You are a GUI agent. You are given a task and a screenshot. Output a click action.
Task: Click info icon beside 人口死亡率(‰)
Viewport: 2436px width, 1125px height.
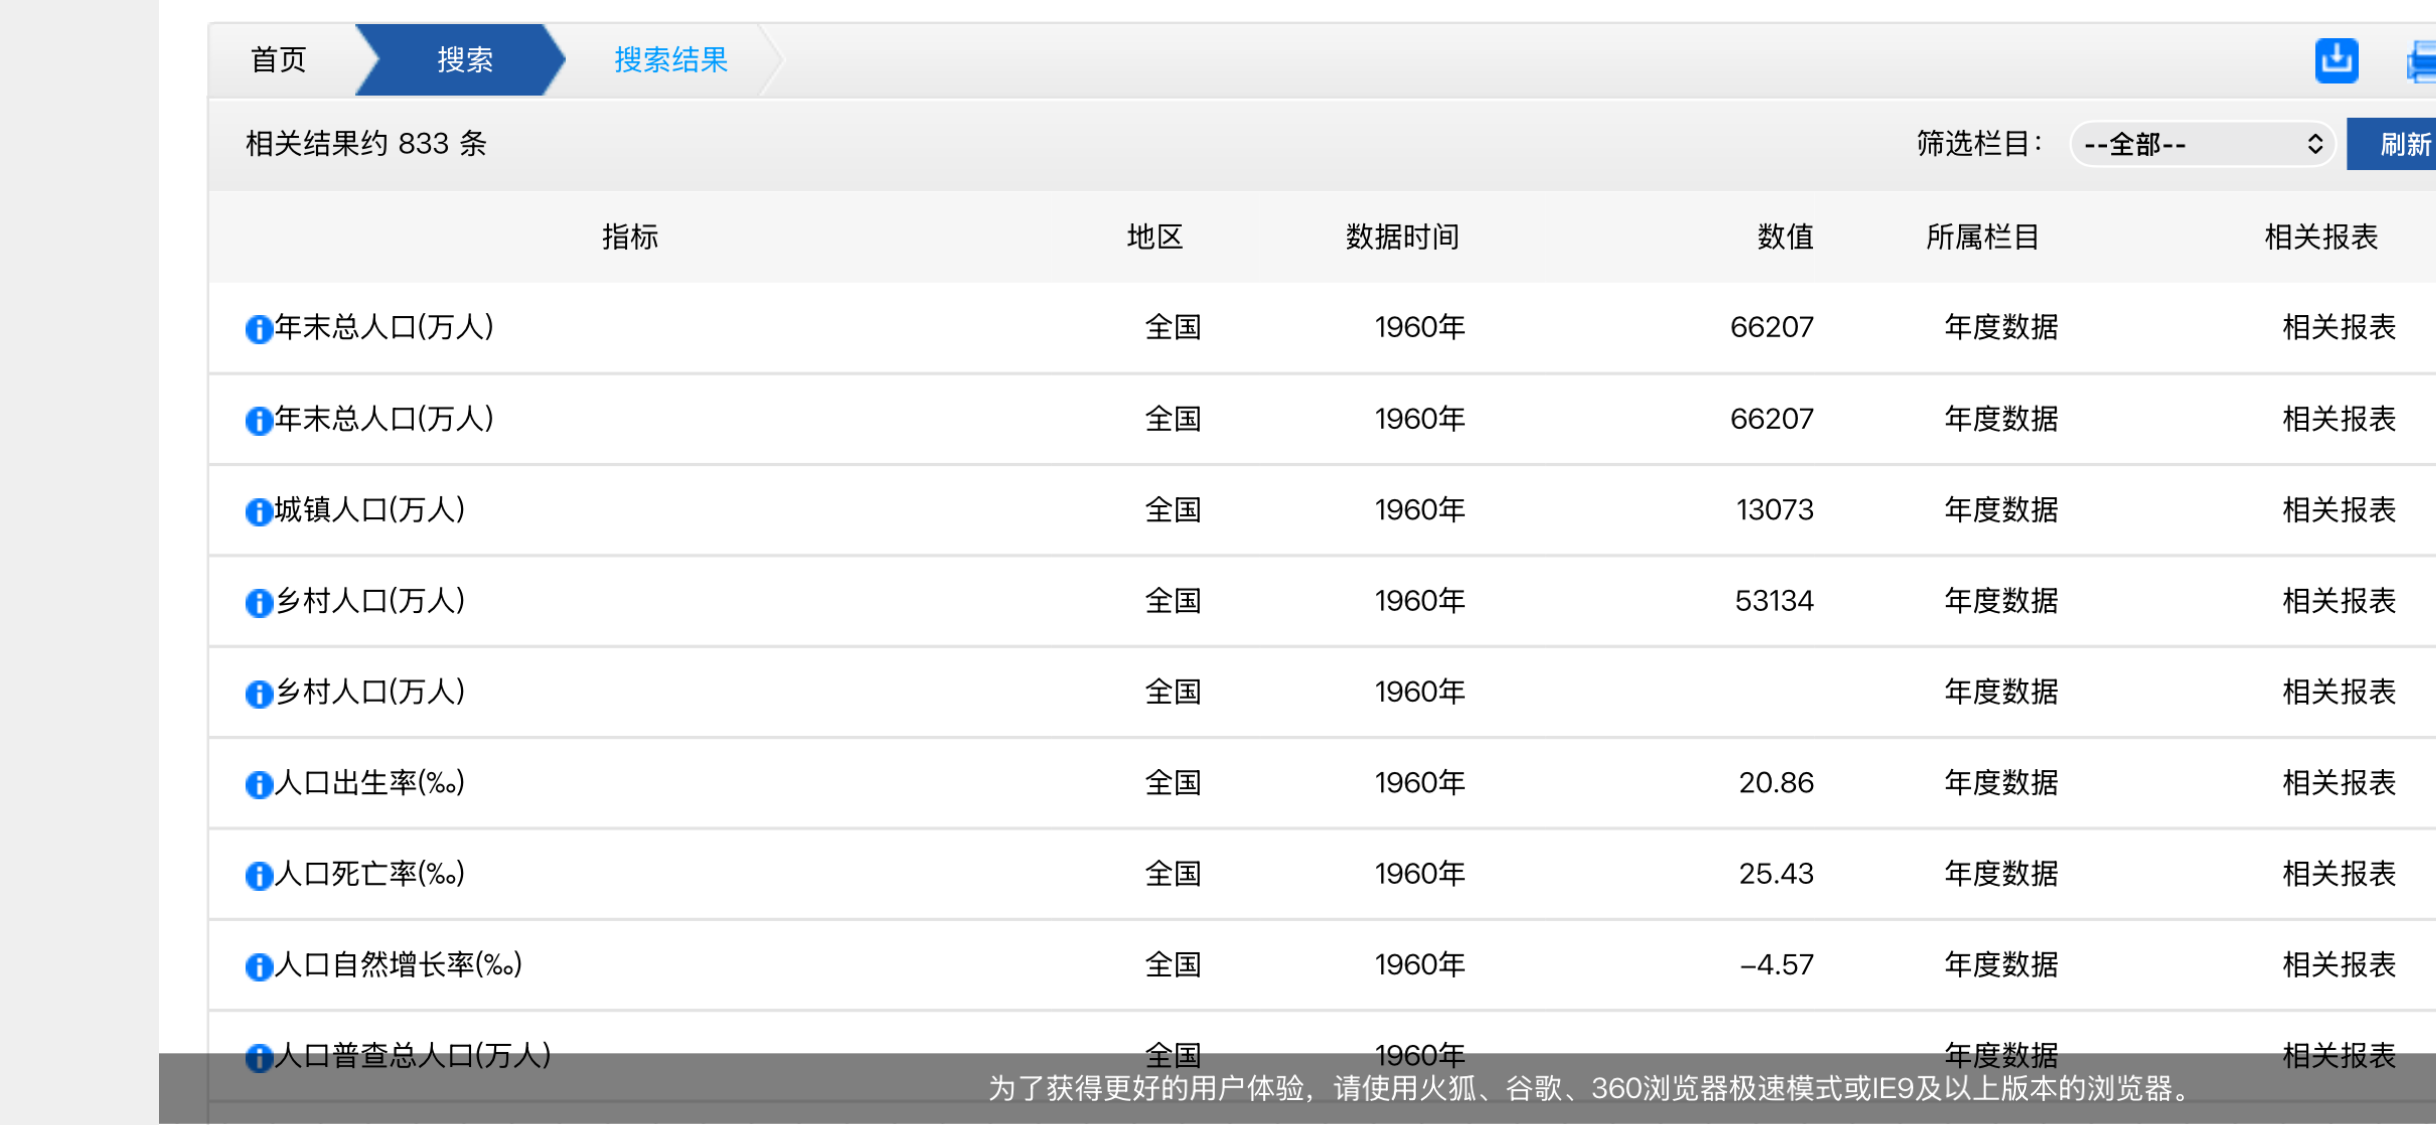click(258, 876)
